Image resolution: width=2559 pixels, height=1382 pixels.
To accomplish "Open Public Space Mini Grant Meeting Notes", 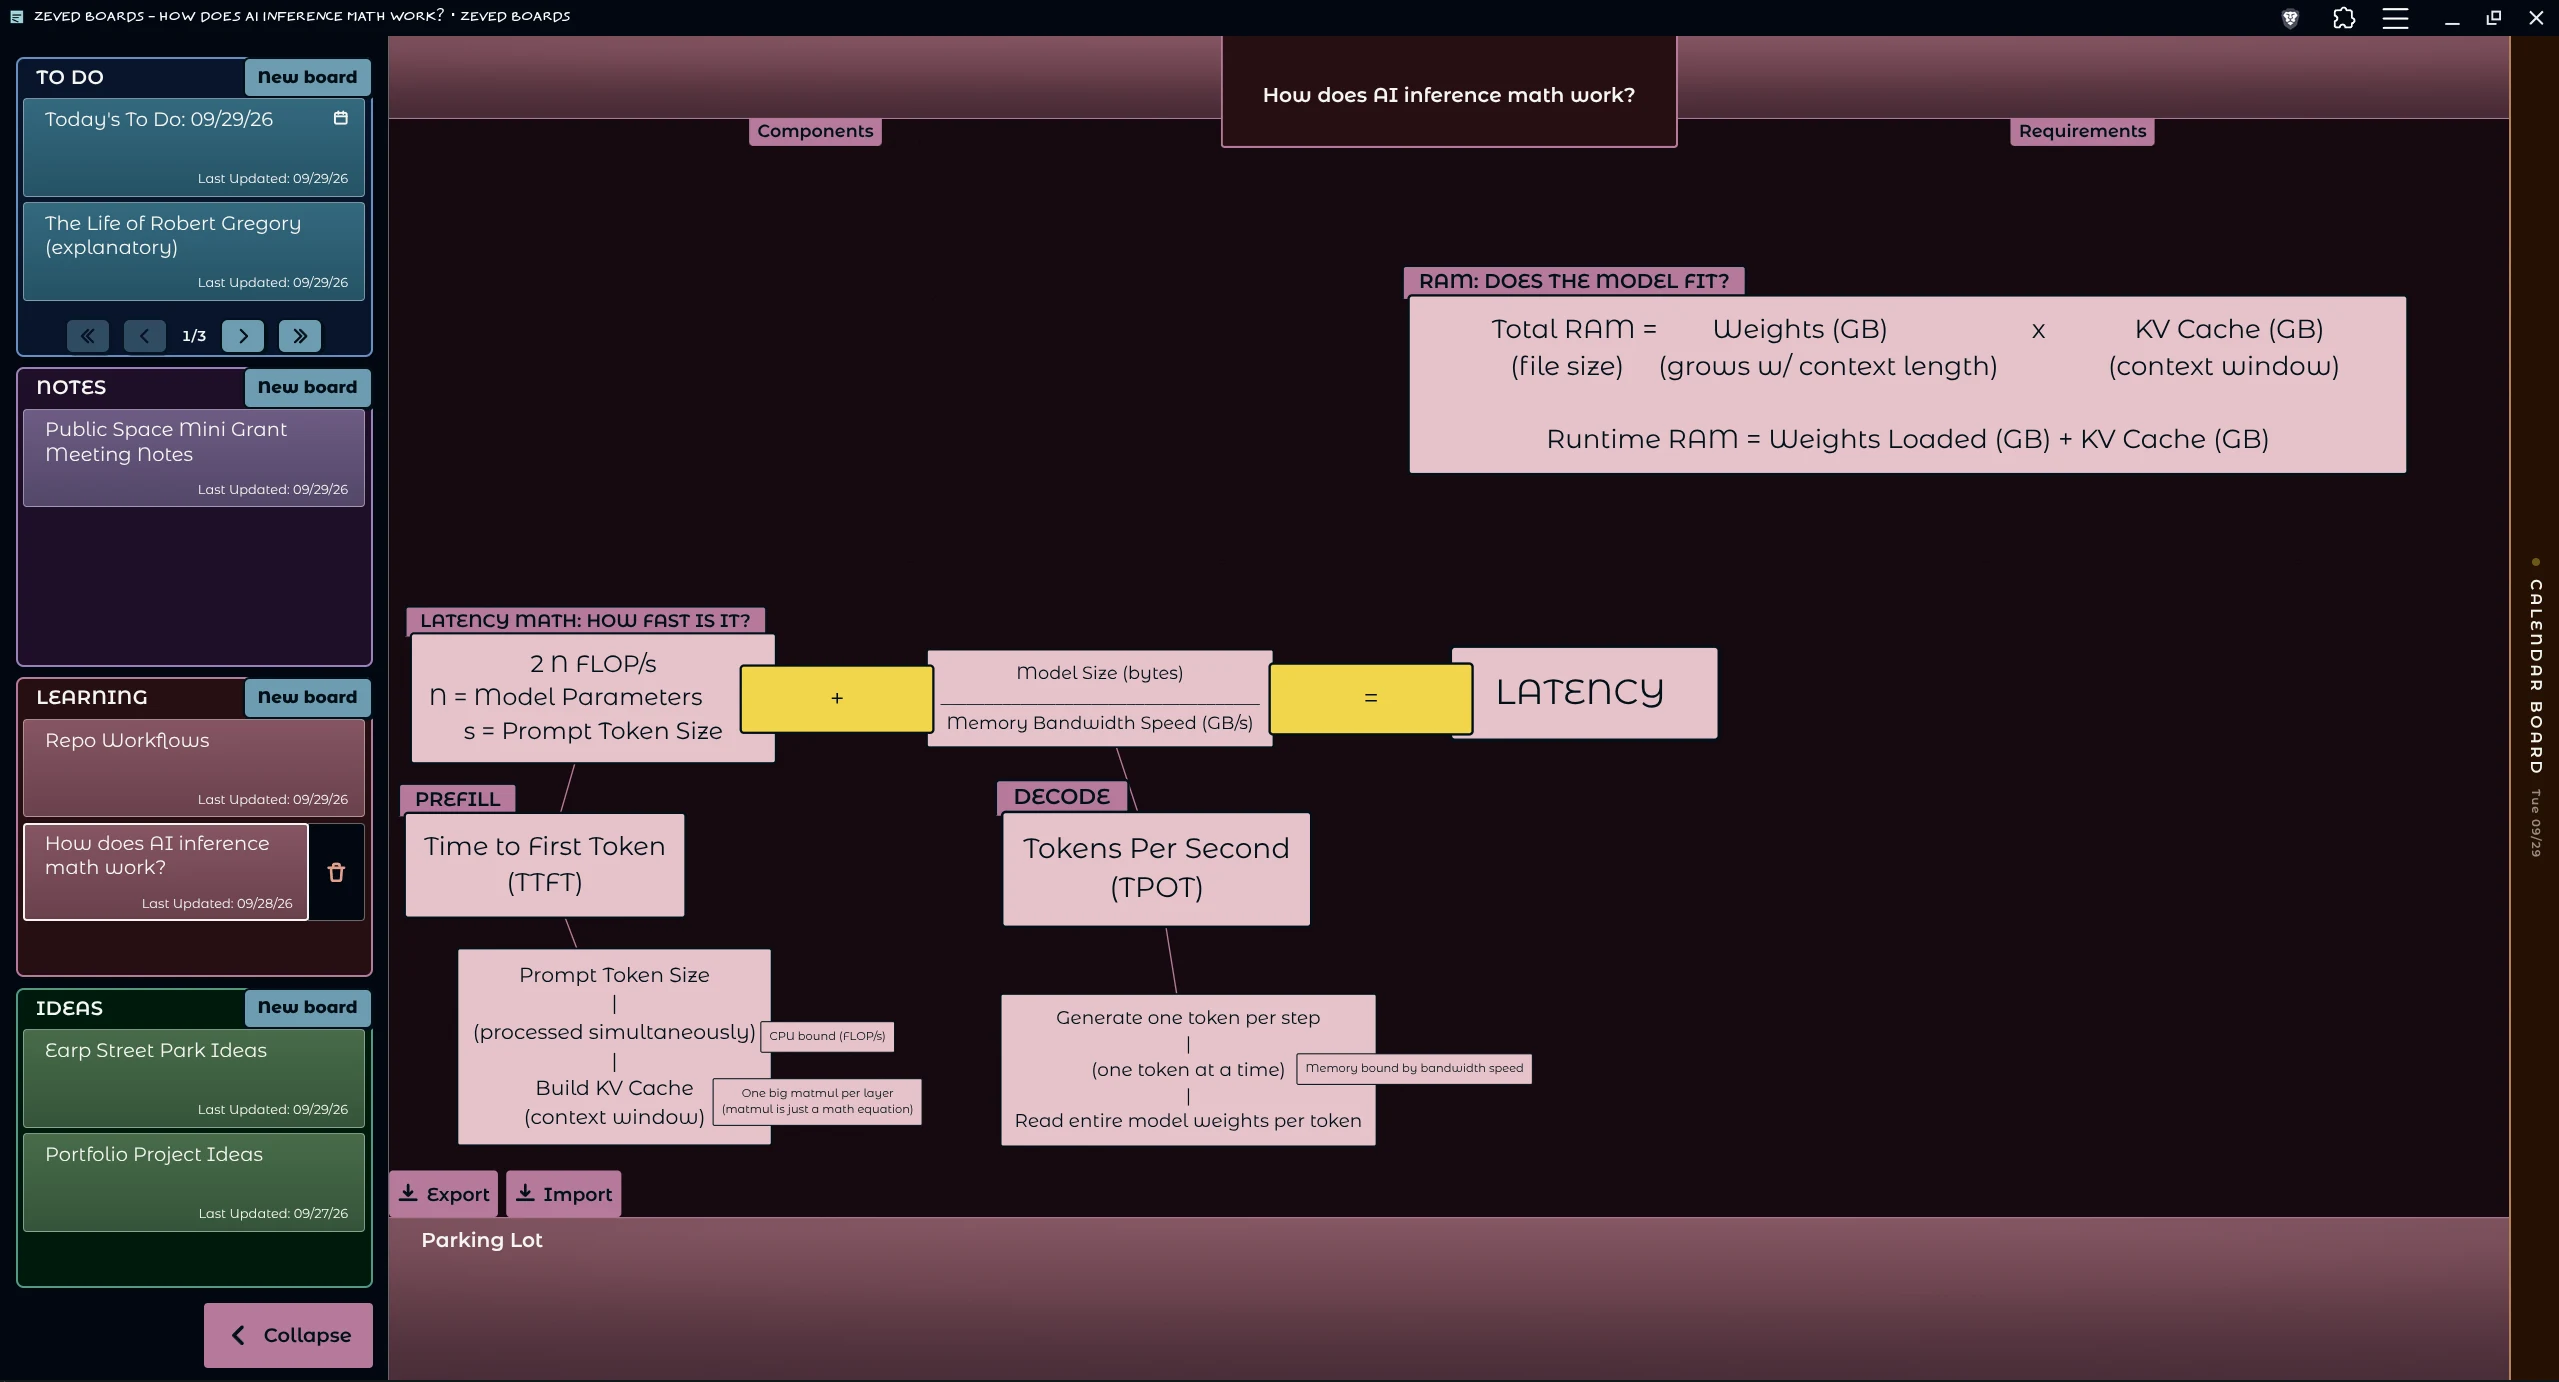I will pyautogui.click(x=194, y=458).
